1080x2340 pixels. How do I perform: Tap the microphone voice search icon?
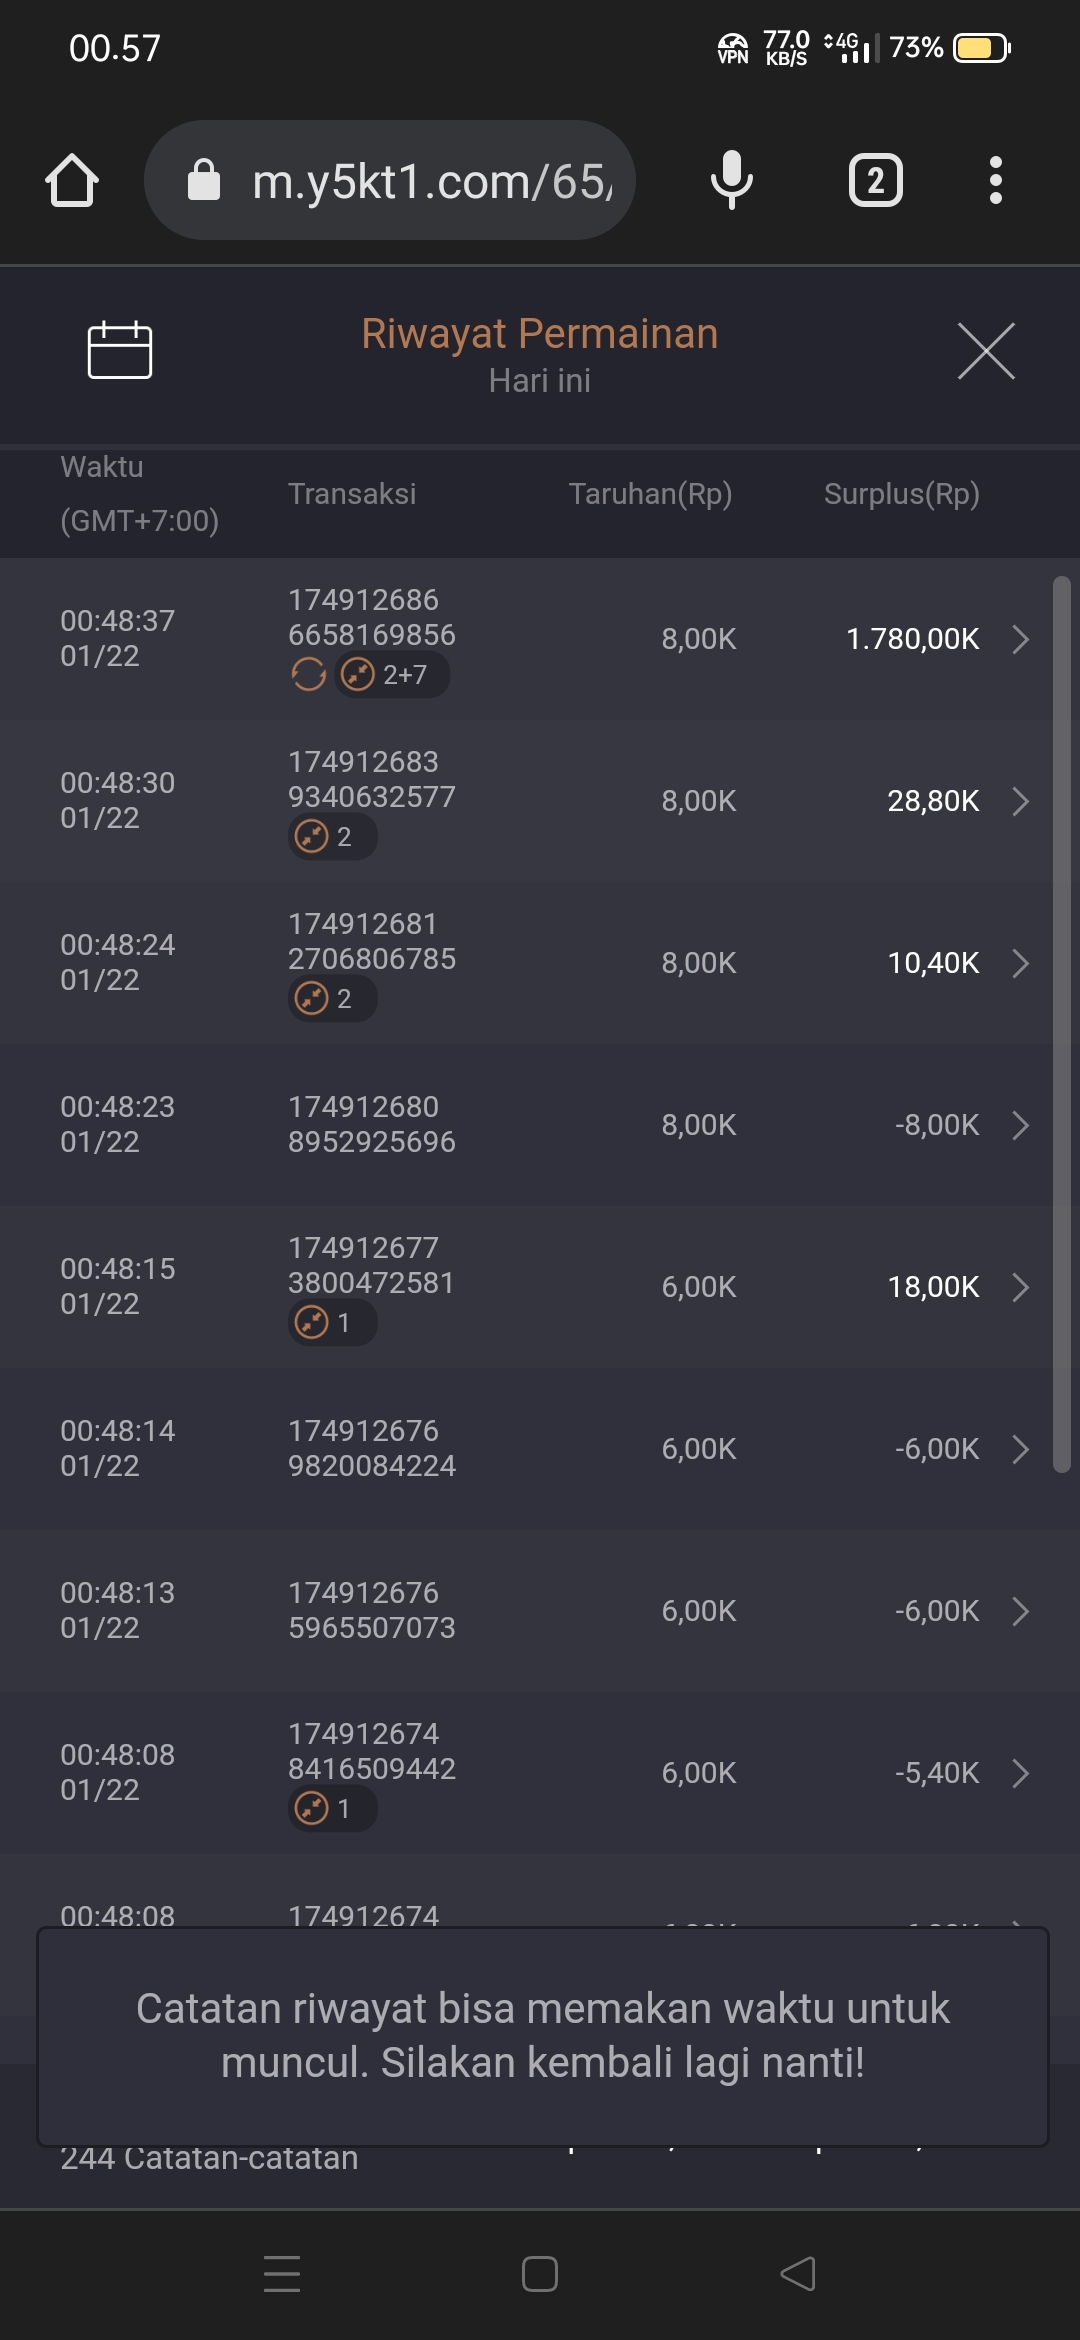coord(731,181)
